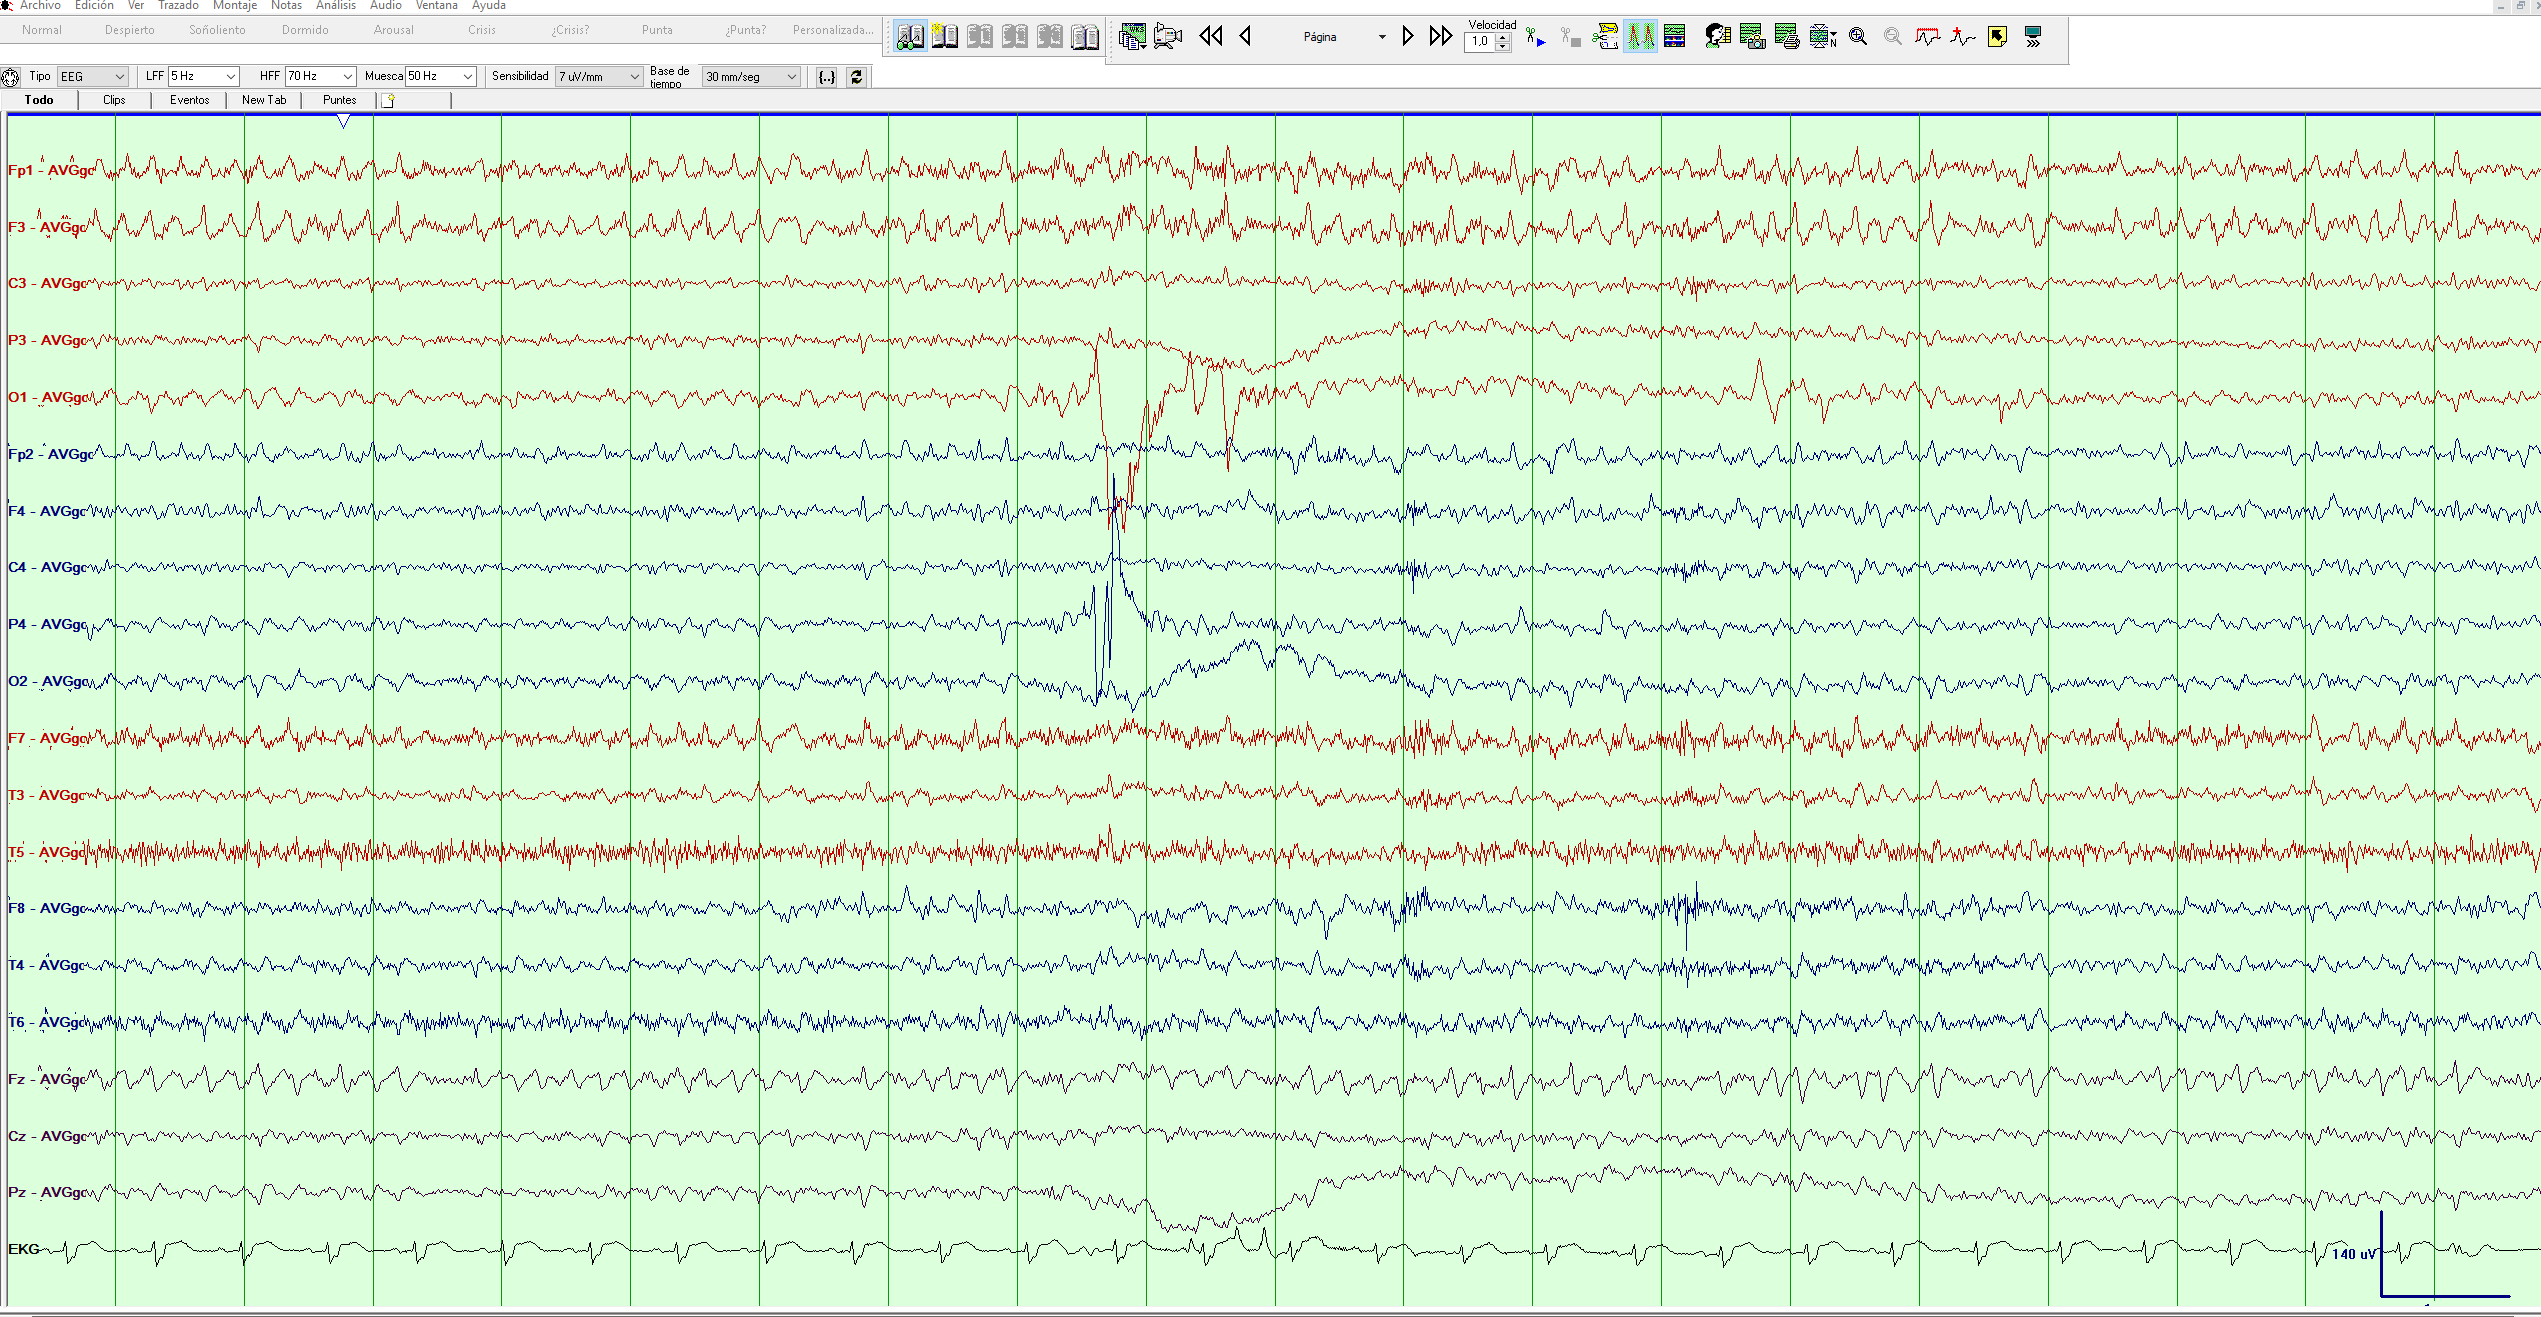Click the blue spectral trend display icon
The image size is (2541, 1317).
1675,37
